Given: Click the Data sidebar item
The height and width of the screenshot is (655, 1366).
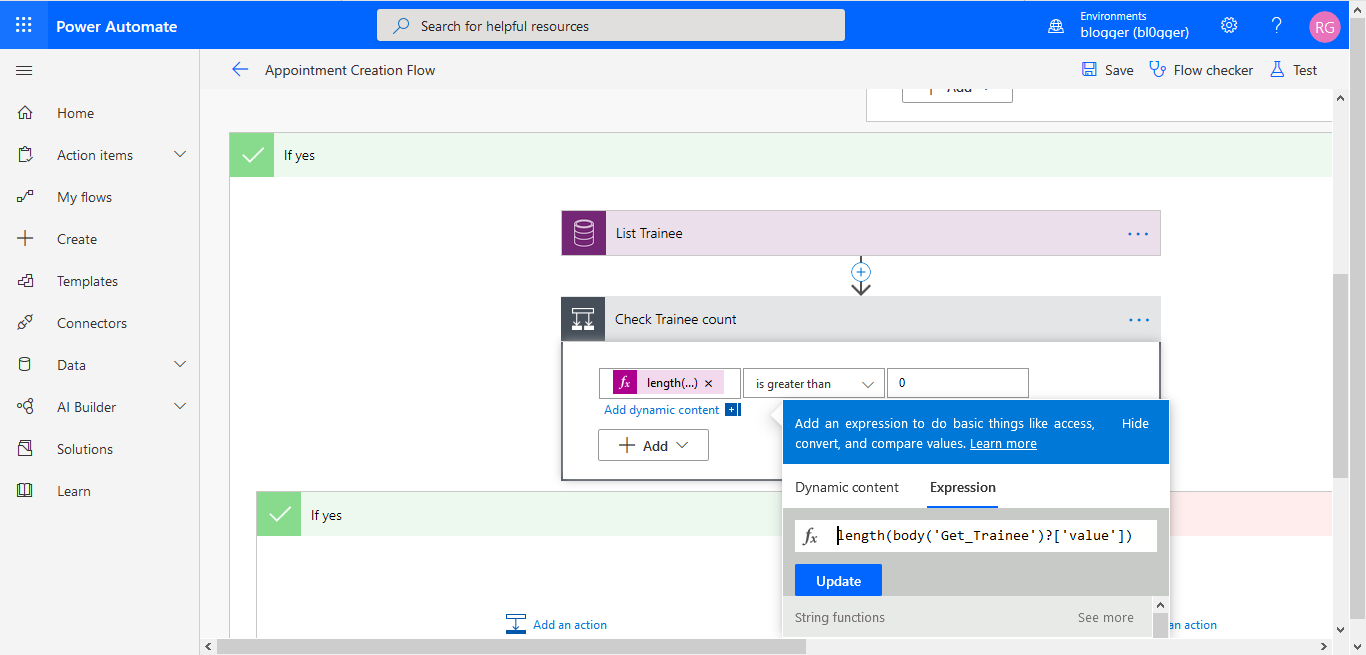Looking at the screenshot, I should pos(71,365).
